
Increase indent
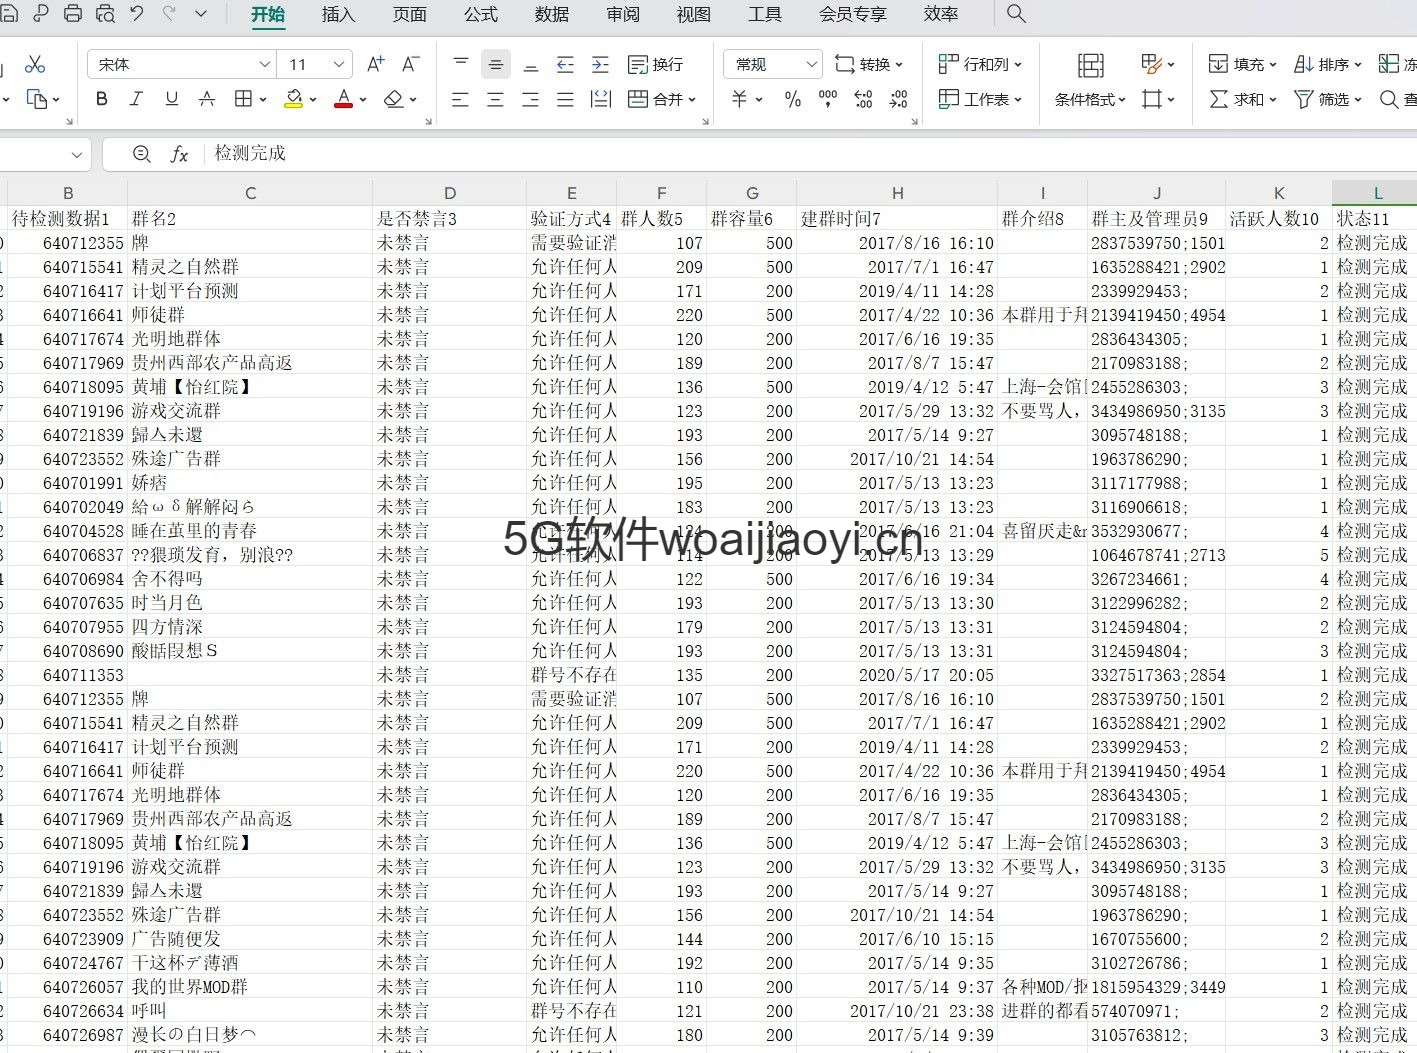600,64
